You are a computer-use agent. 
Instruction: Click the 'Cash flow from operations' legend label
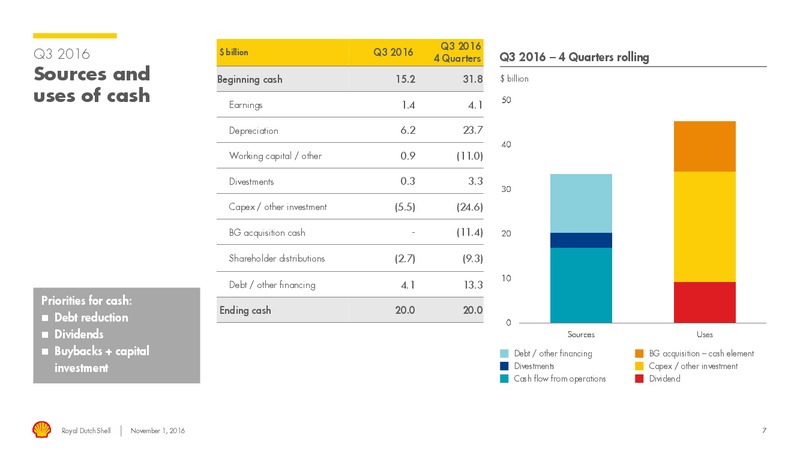click(x=560, y=379)
